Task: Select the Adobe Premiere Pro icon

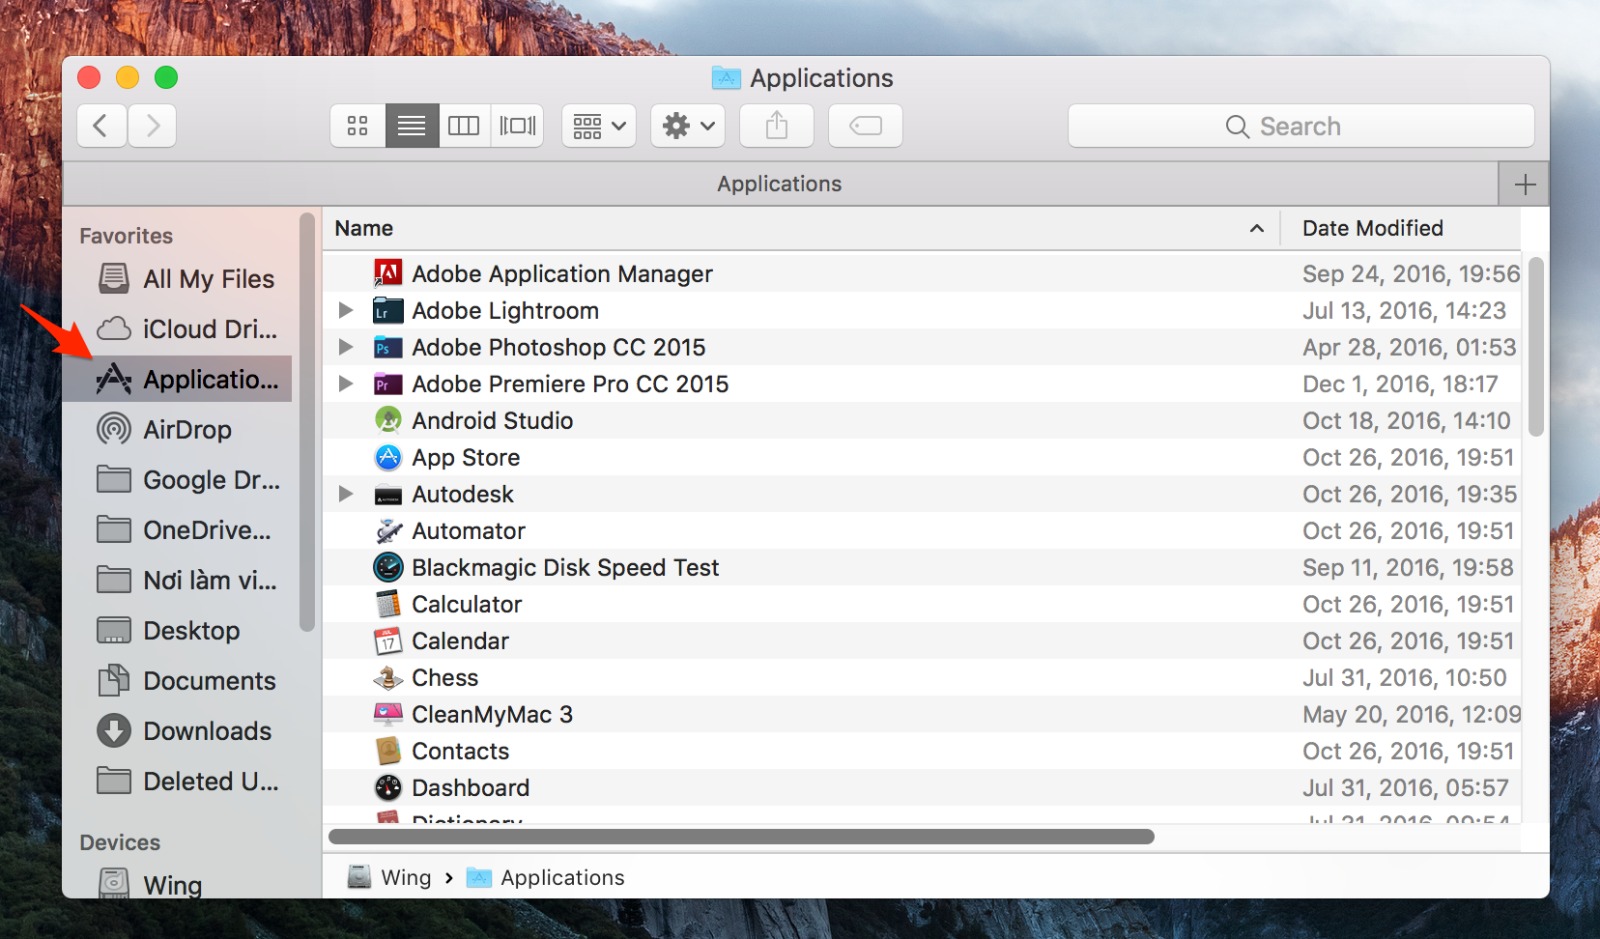Action: click(388, 384)
